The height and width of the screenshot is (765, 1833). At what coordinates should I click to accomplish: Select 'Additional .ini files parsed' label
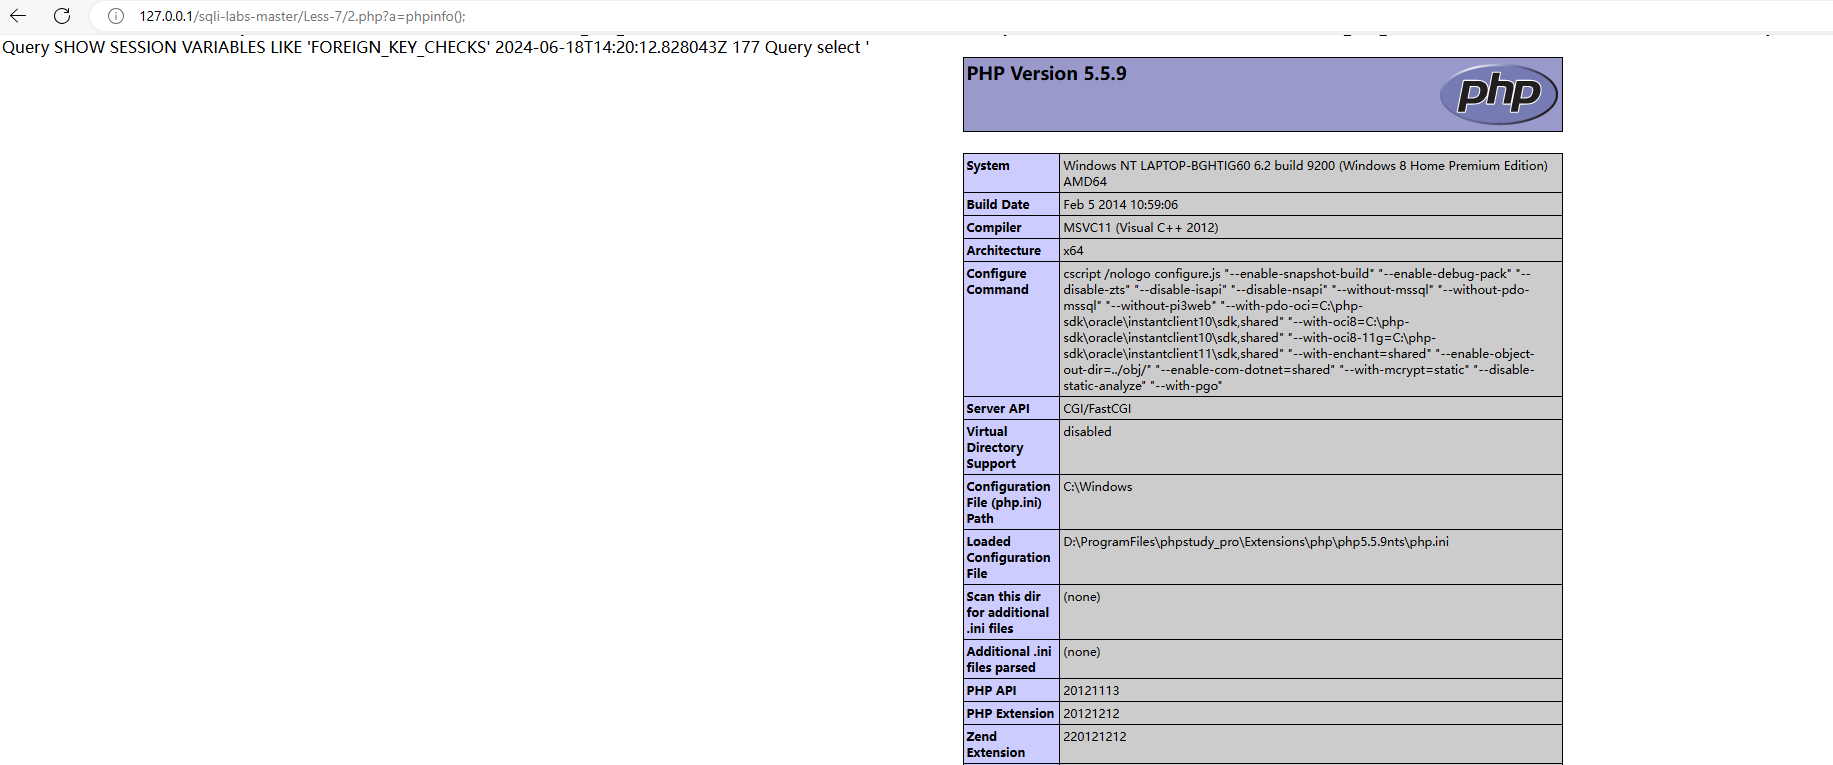point(1009,660)
